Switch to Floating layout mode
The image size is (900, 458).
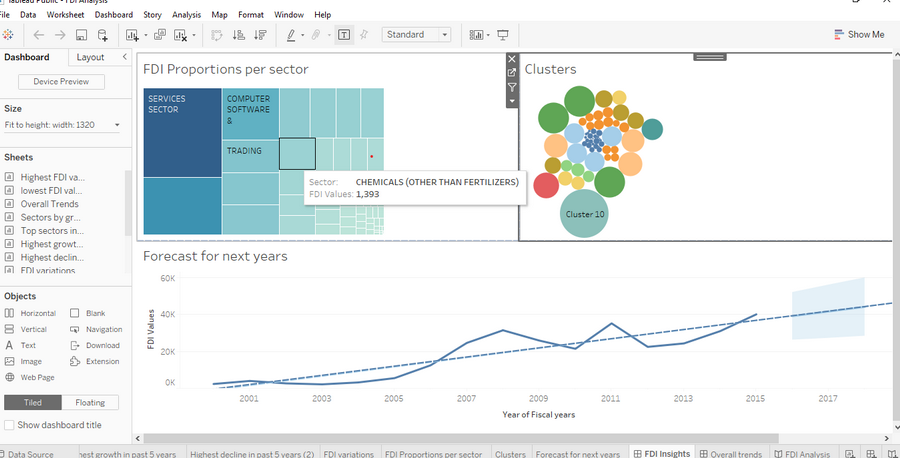[x=90, y=402]
